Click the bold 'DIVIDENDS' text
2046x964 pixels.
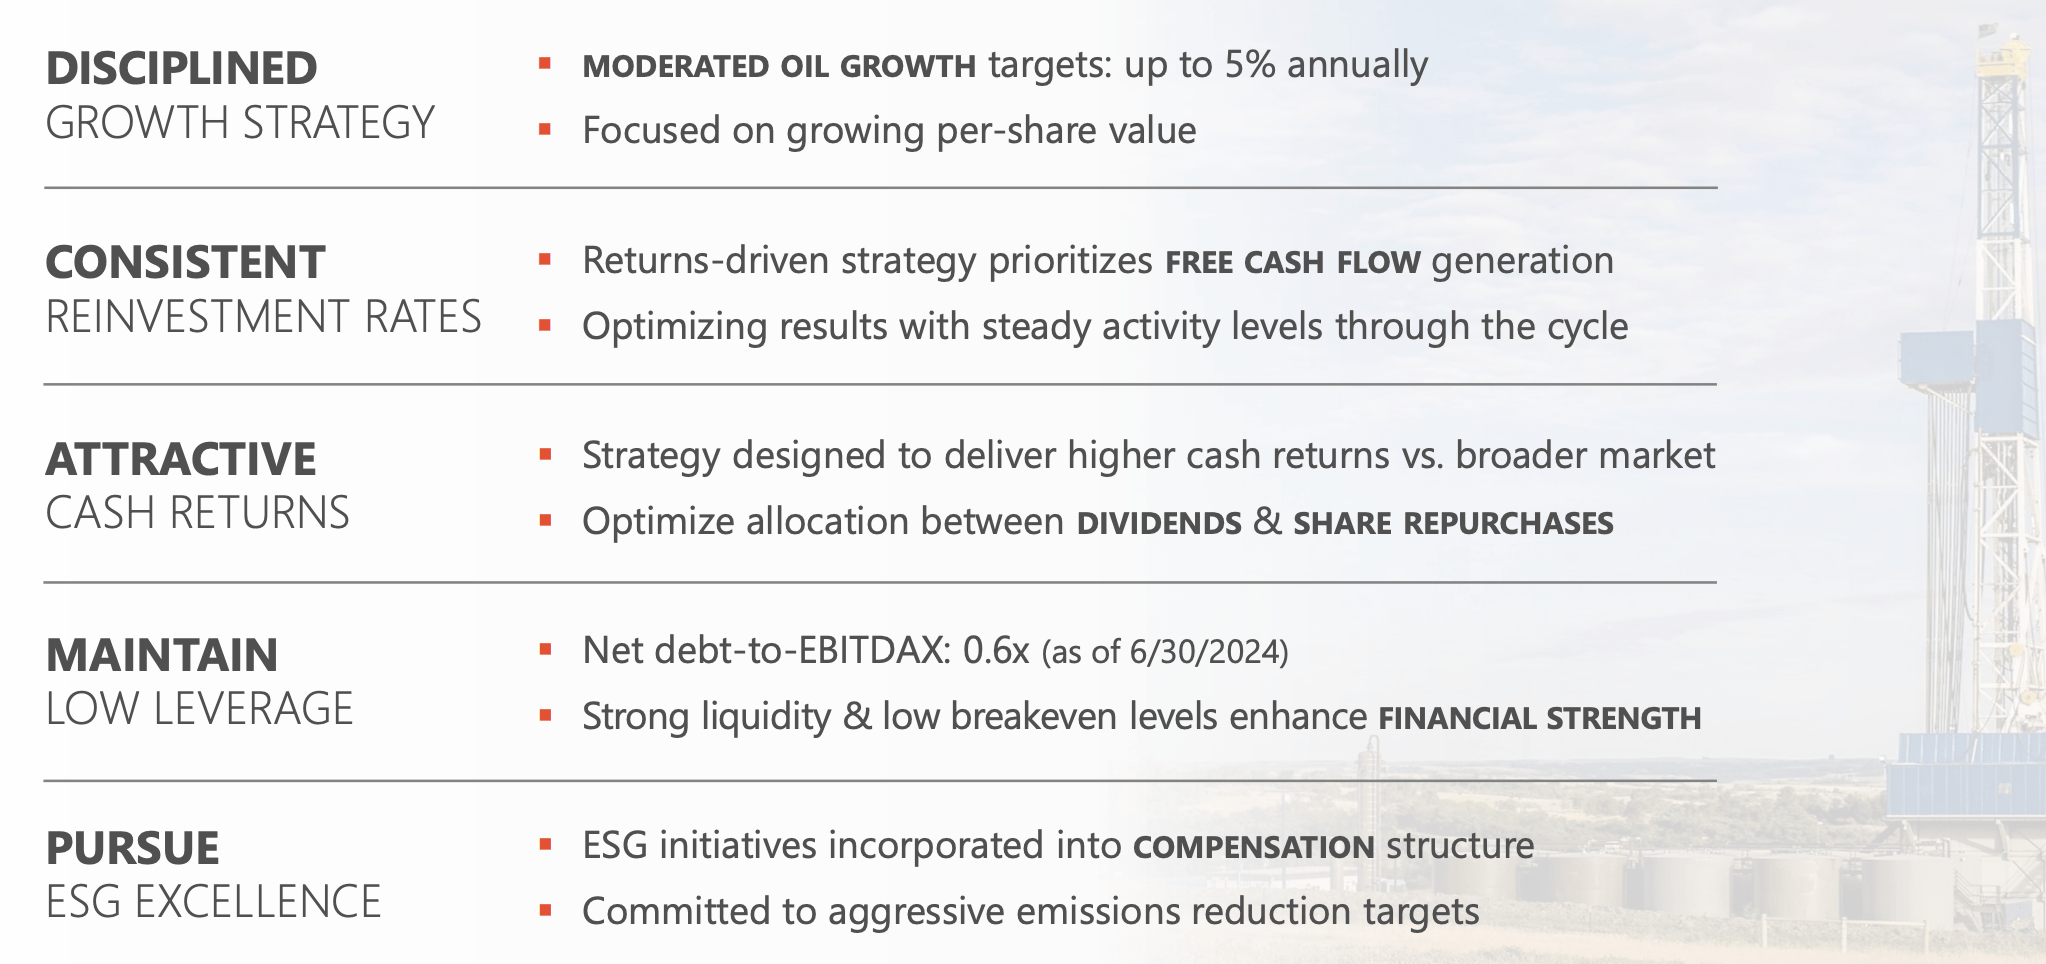pos(1159,523)
